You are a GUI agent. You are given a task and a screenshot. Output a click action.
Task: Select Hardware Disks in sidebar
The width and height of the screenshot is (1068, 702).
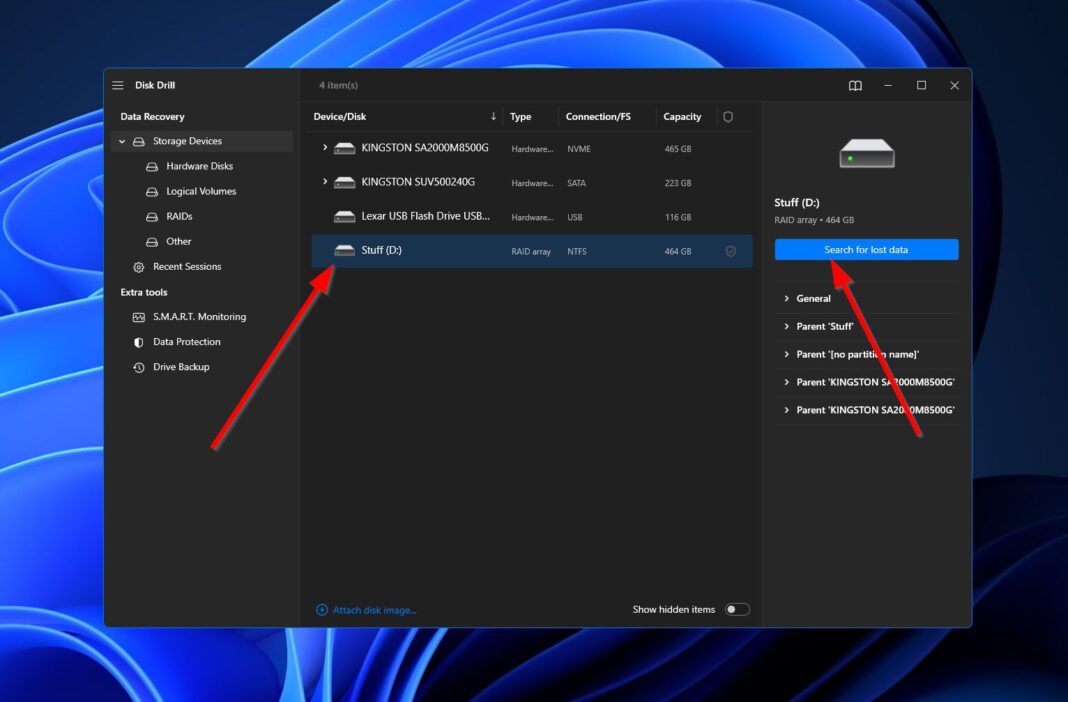(x=199, y=167)
